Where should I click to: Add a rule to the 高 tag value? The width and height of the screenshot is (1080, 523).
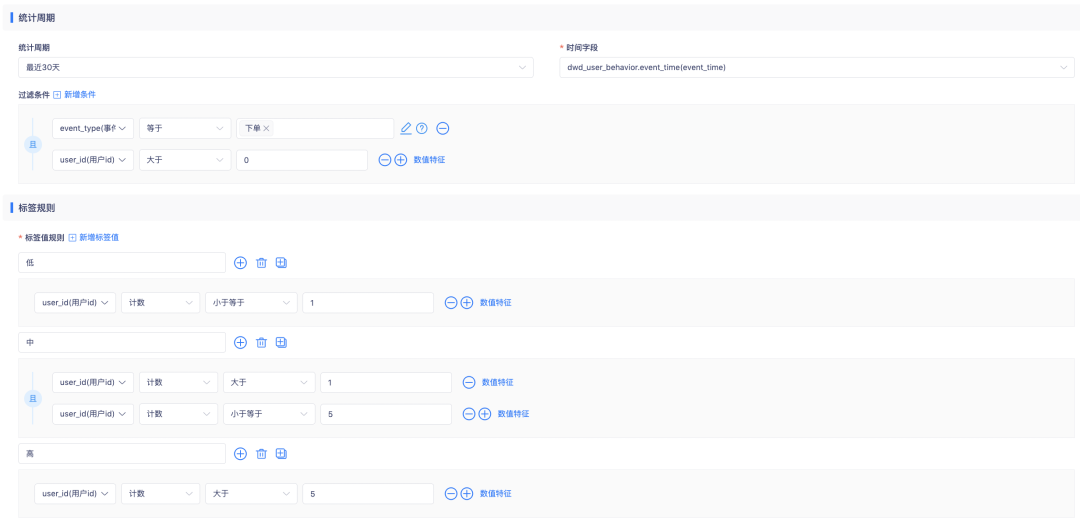(x=240, y=453)
